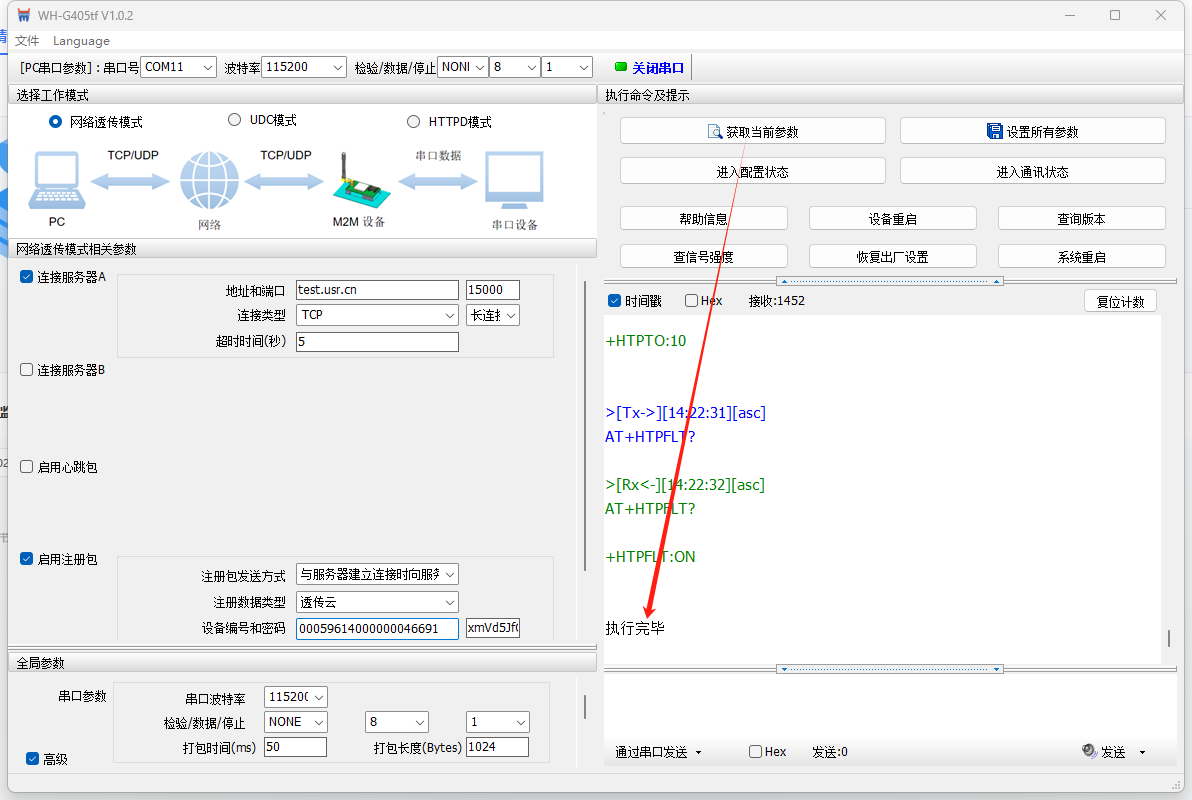
Task: Open the Language menu
Action: [81, 41]
